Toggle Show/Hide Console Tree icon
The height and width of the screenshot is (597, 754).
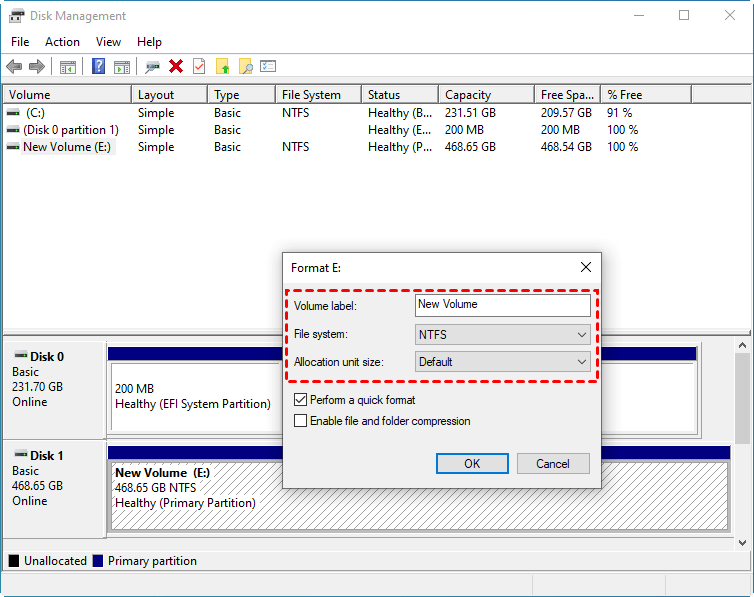coord(68,67)
